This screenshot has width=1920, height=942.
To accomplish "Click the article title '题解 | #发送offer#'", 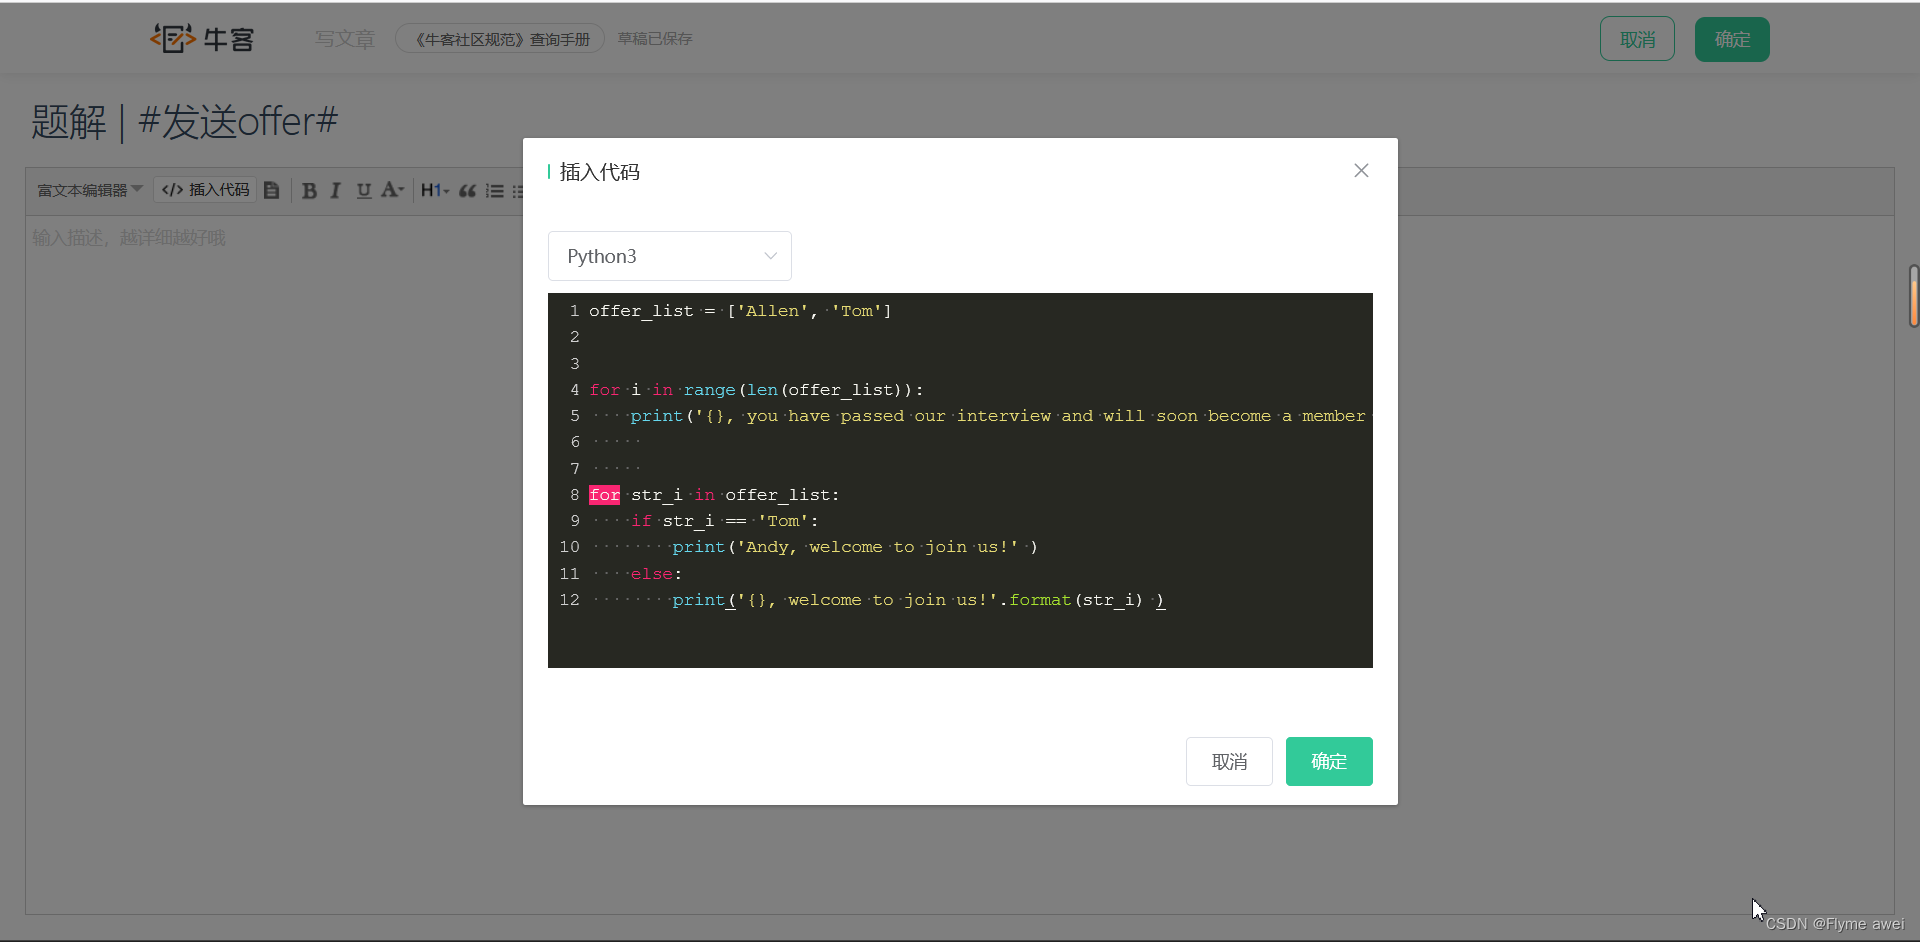I will point(185,122).
